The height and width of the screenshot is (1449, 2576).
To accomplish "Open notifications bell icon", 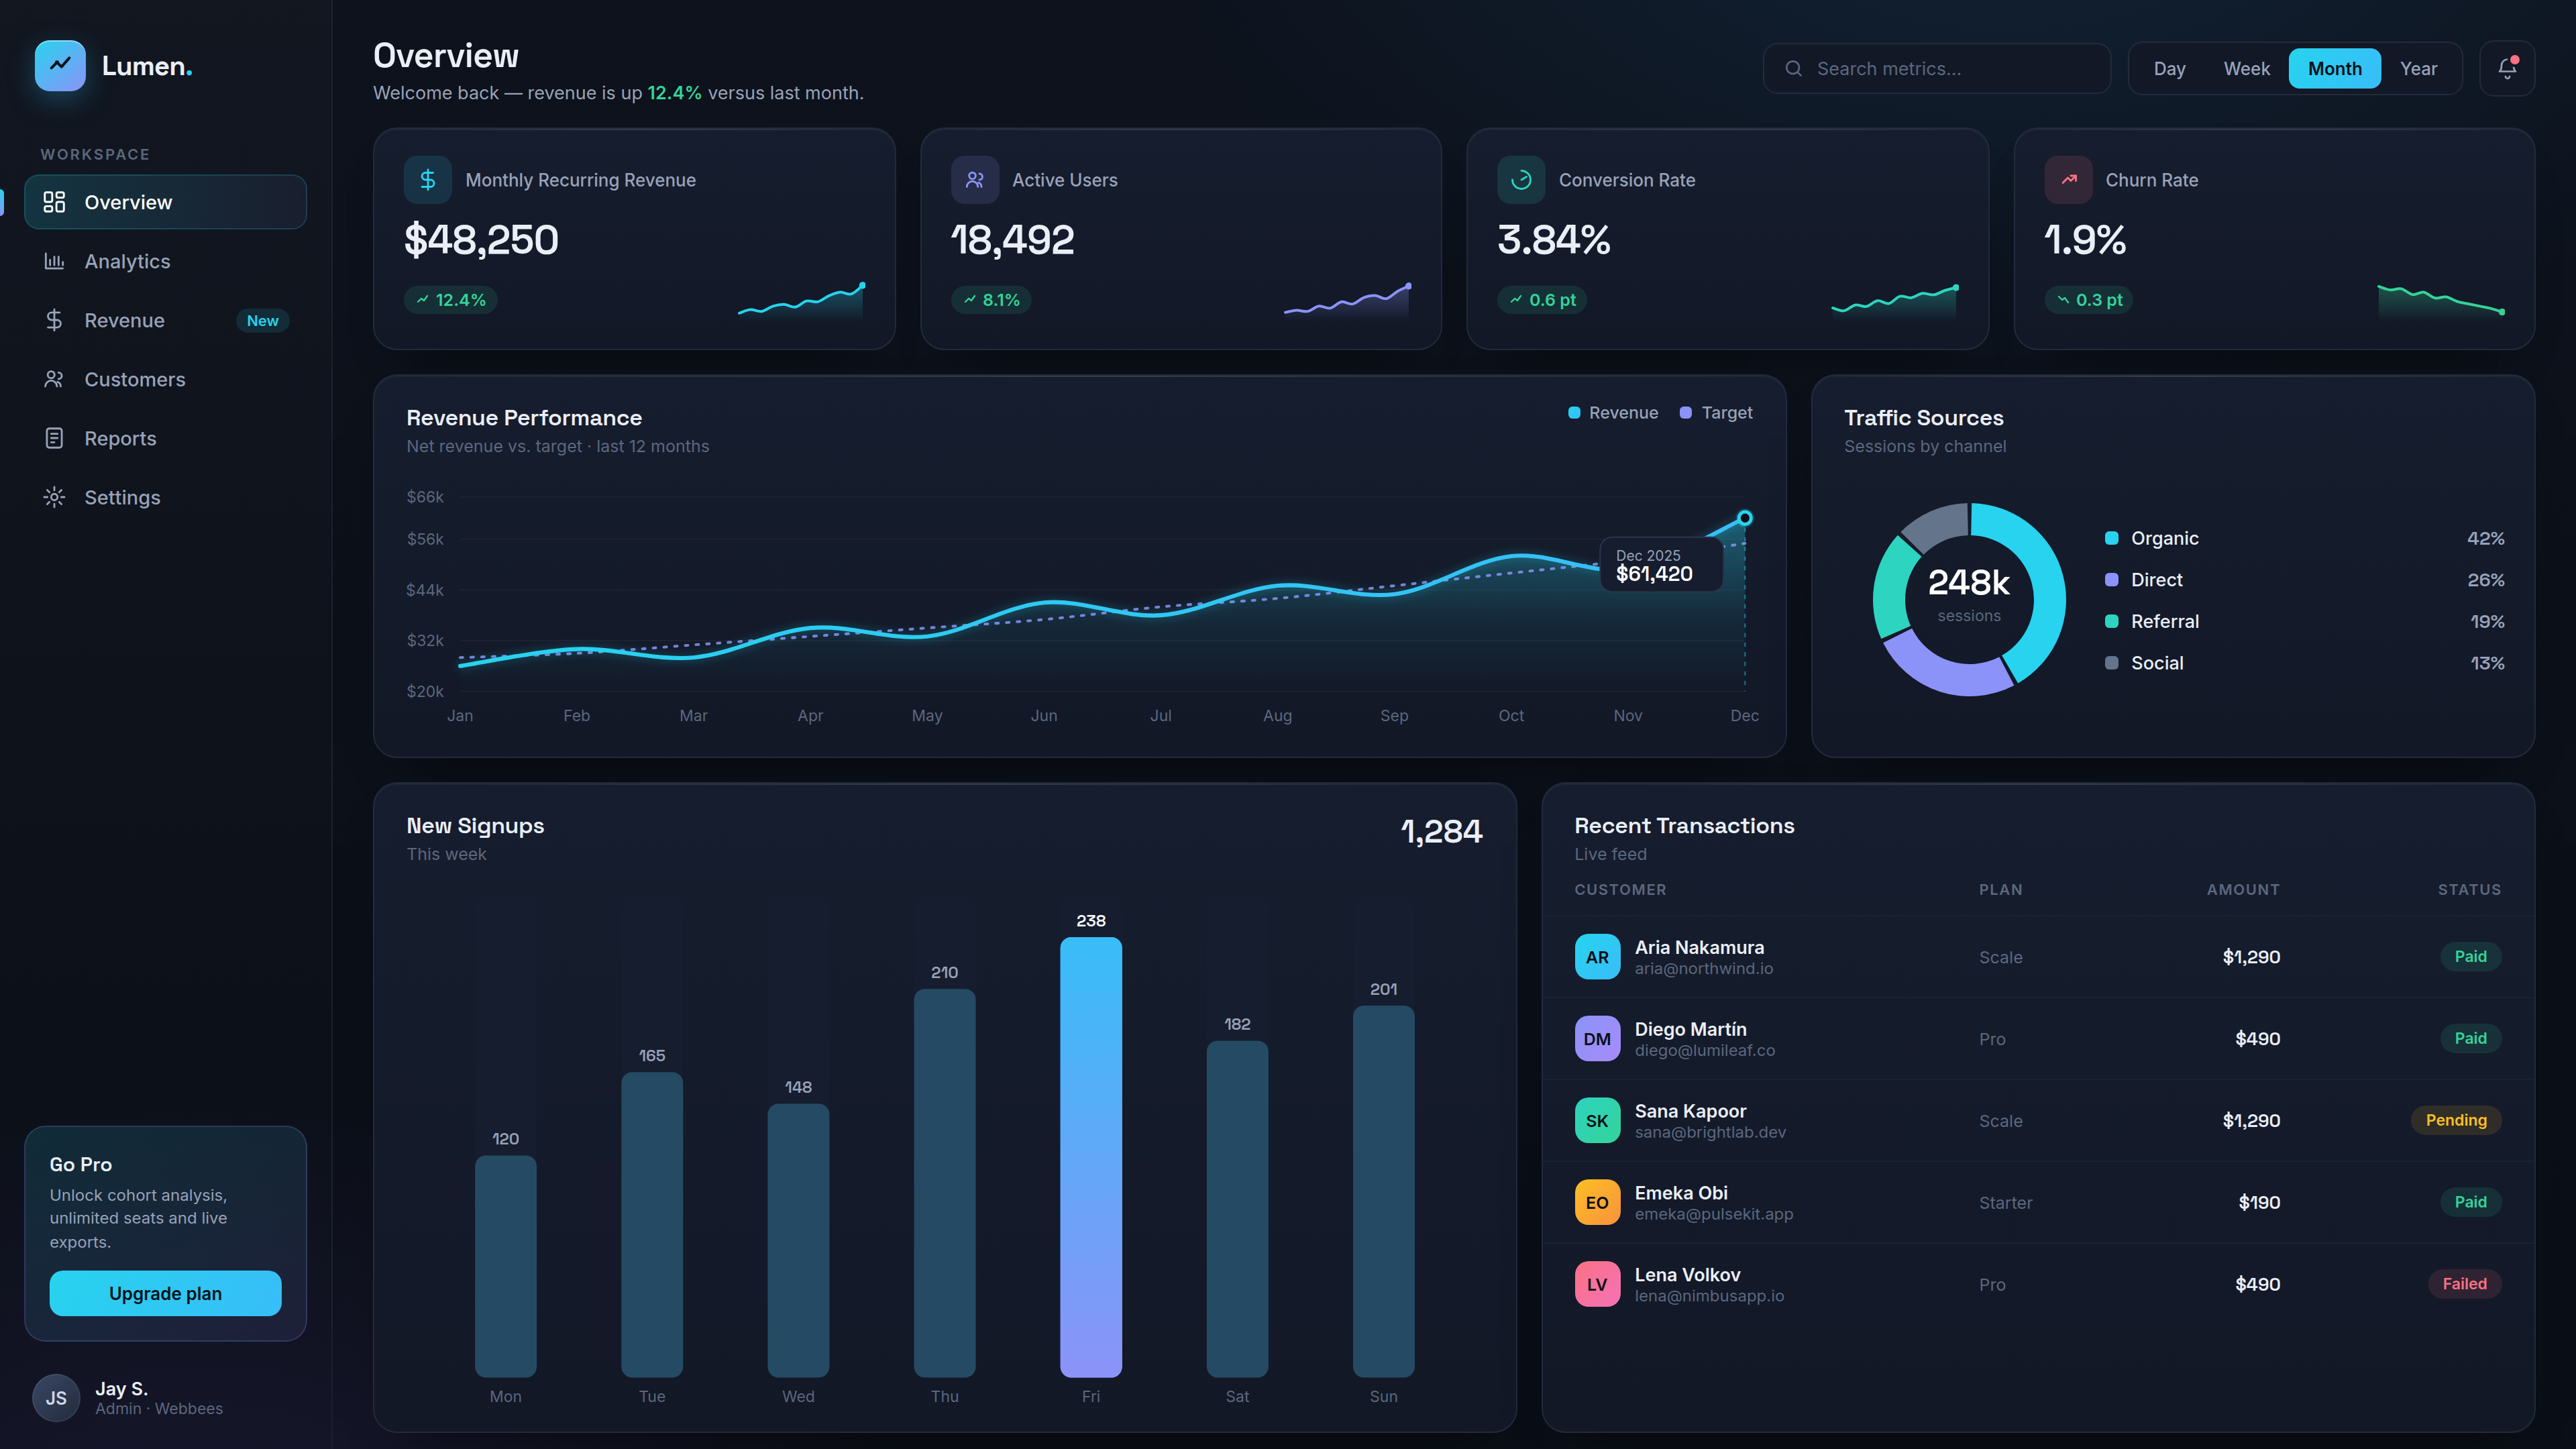I will (x=2507, y=68).
